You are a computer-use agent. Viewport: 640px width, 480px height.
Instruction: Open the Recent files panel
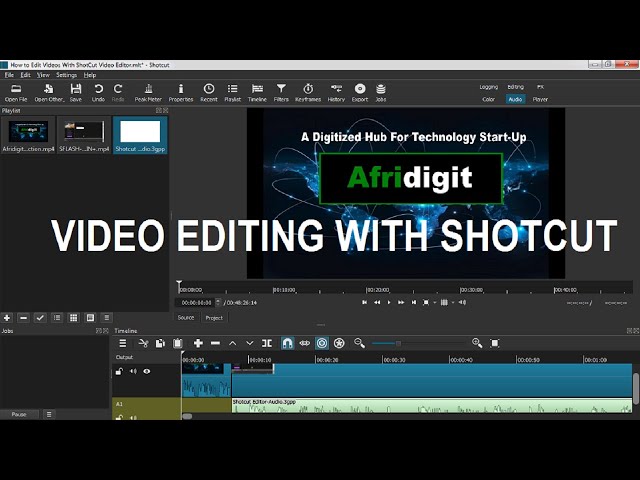coord(209,93)
